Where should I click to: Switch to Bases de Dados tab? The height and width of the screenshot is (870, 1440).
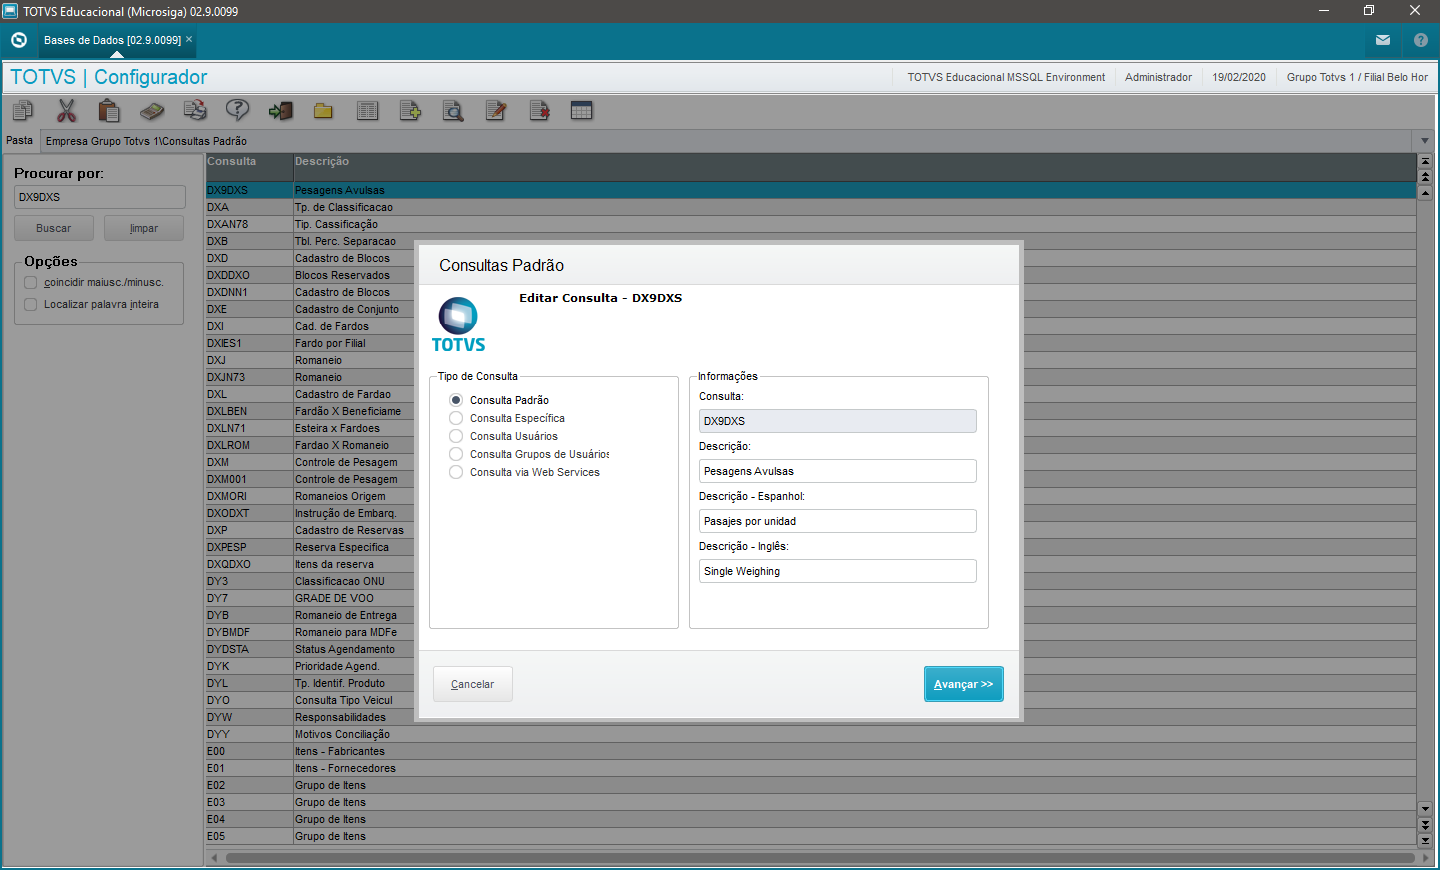pos(112,40)
